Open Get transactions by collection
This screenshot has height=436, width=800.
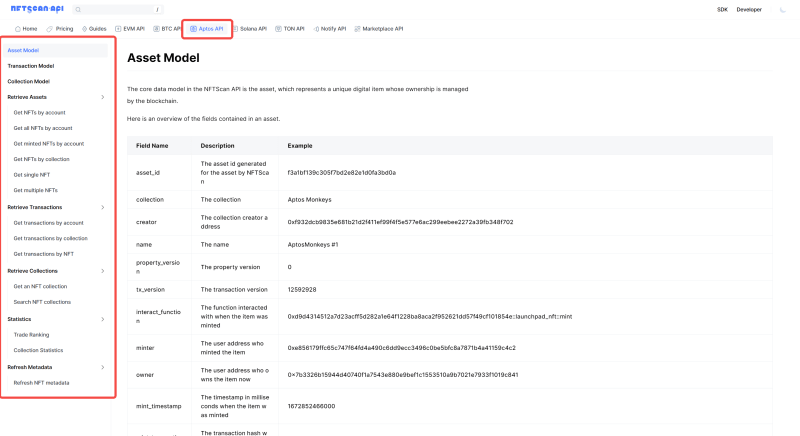[51, 239]
